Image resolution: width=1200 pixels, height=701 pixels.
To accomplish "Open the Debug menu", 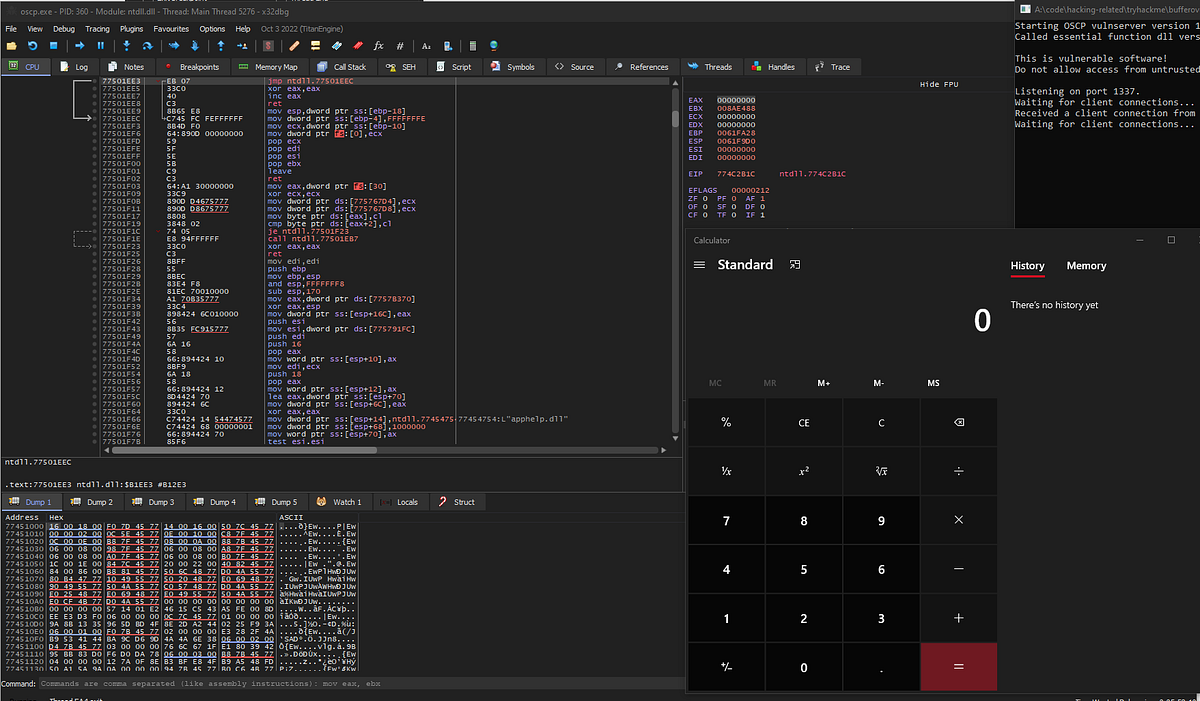I will pos(62,29).
